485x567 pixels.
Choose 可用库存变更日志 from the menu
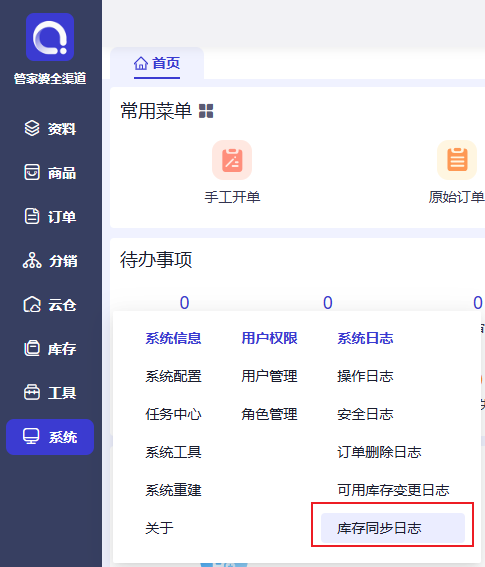[393, 490]
